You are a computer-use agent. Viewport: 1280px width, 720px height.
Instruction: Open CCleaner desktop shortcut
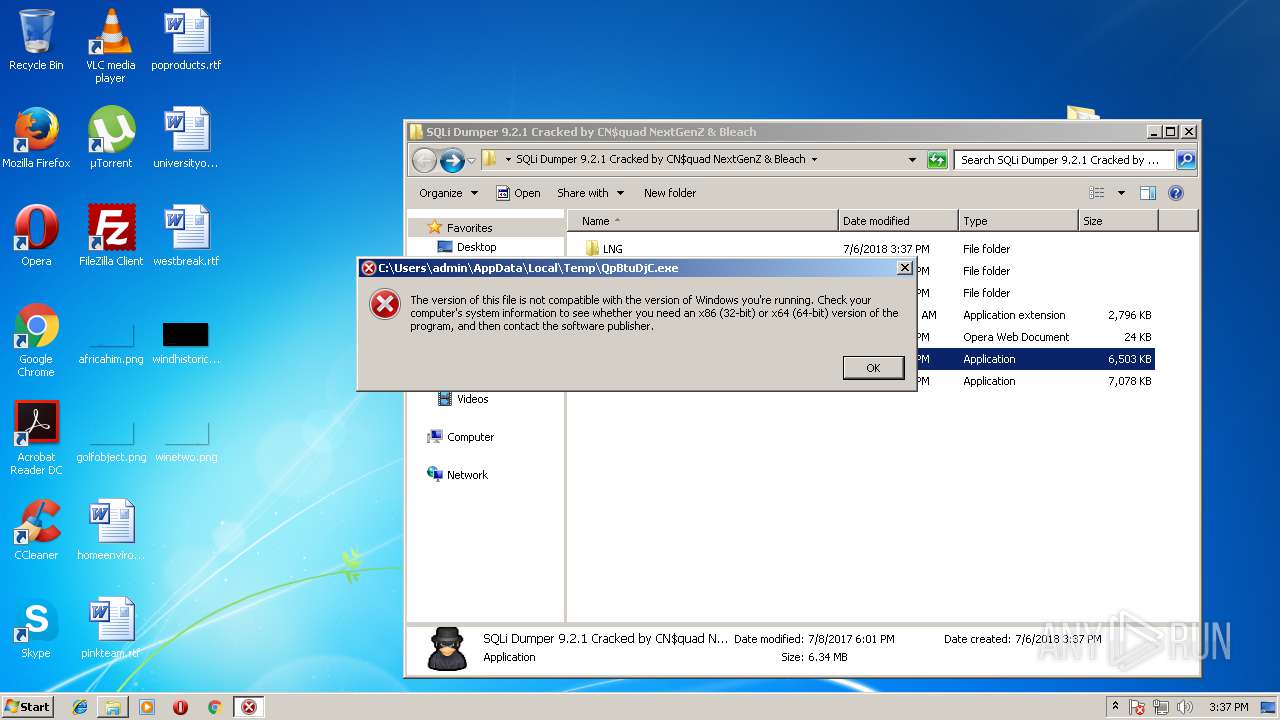pyautogui.click(x=36, y=530)
